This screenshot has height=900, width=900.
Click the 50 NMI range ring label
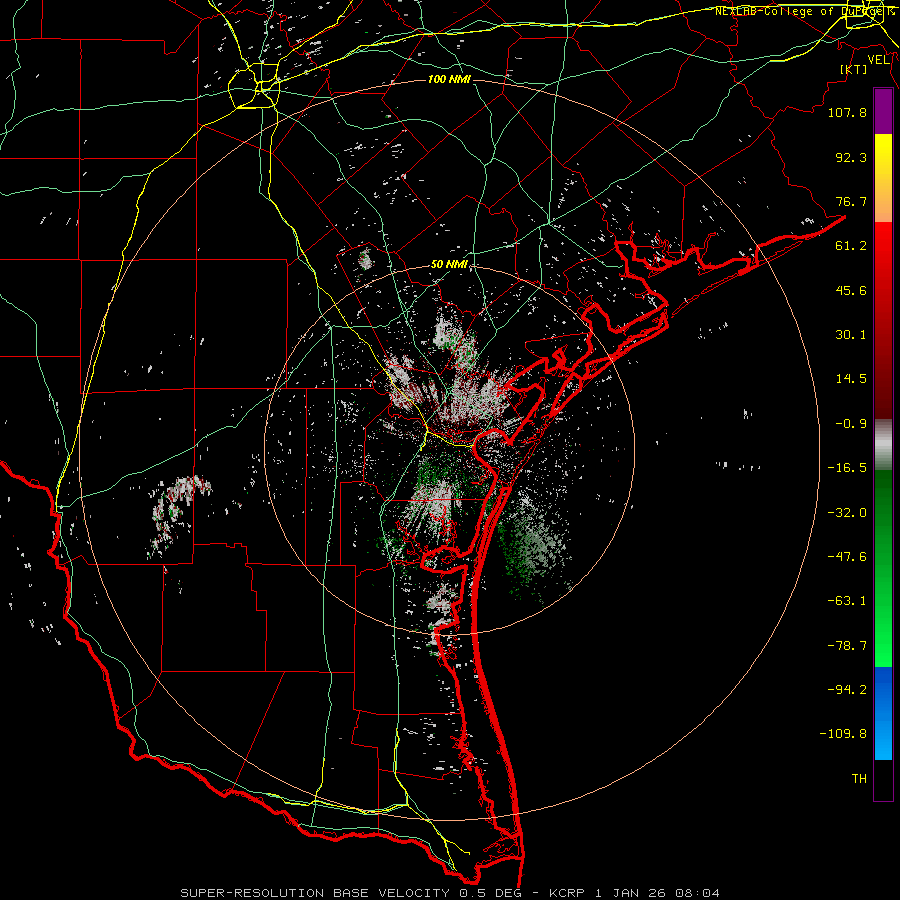[x=449, y=265]
